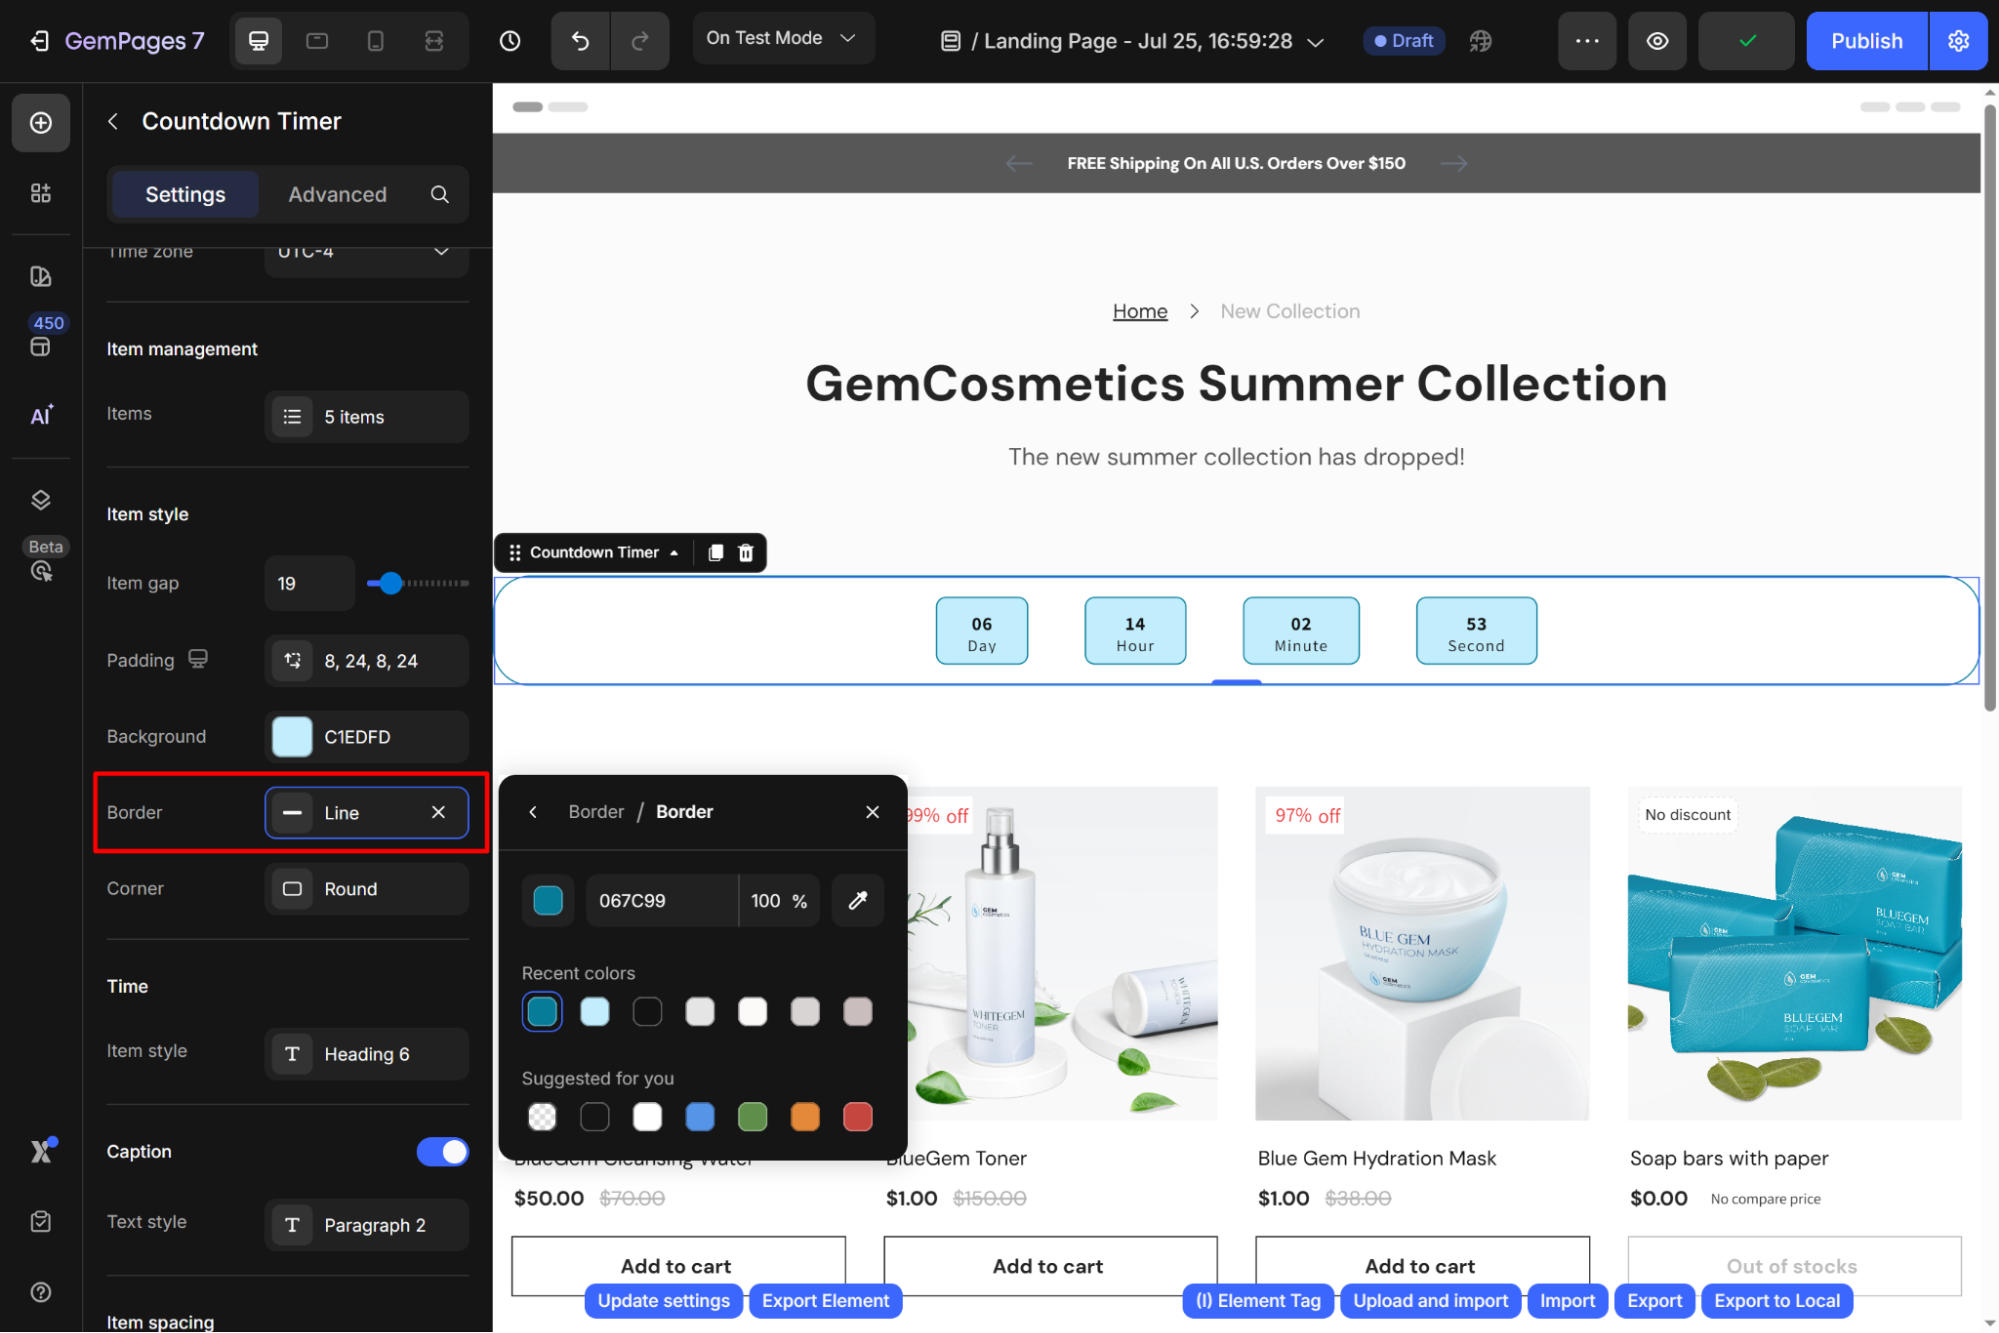Screen dimensions: 1999x1333
Task: Switch to the tablet device view icon
Action: coord(317,41)
